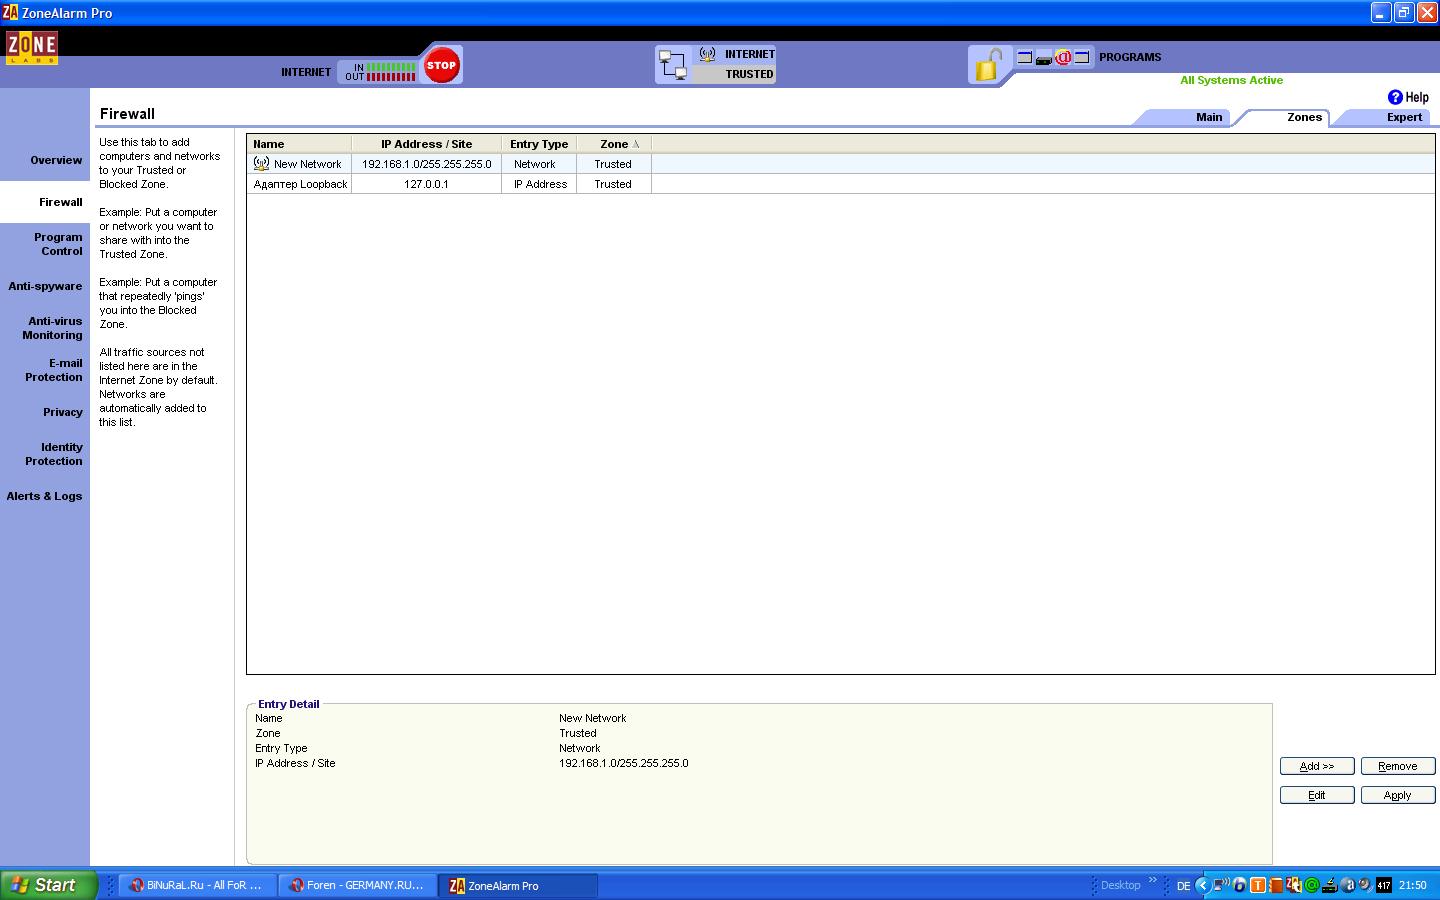Click the red address book tray icon
Viewport: 1440px width, 900px height.
coord(1276,885)
